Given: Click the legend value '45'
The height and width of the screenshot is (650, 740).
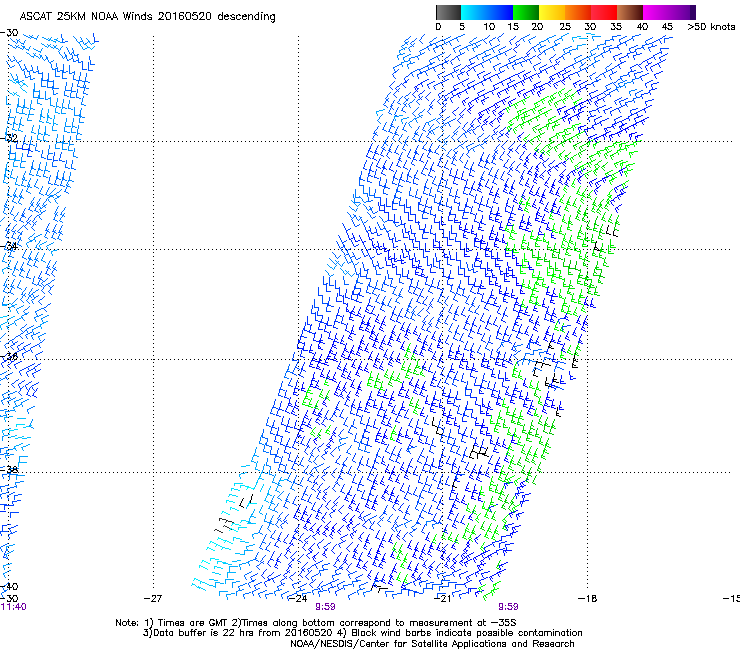Looking at the screenshot, I should point(667,27).
